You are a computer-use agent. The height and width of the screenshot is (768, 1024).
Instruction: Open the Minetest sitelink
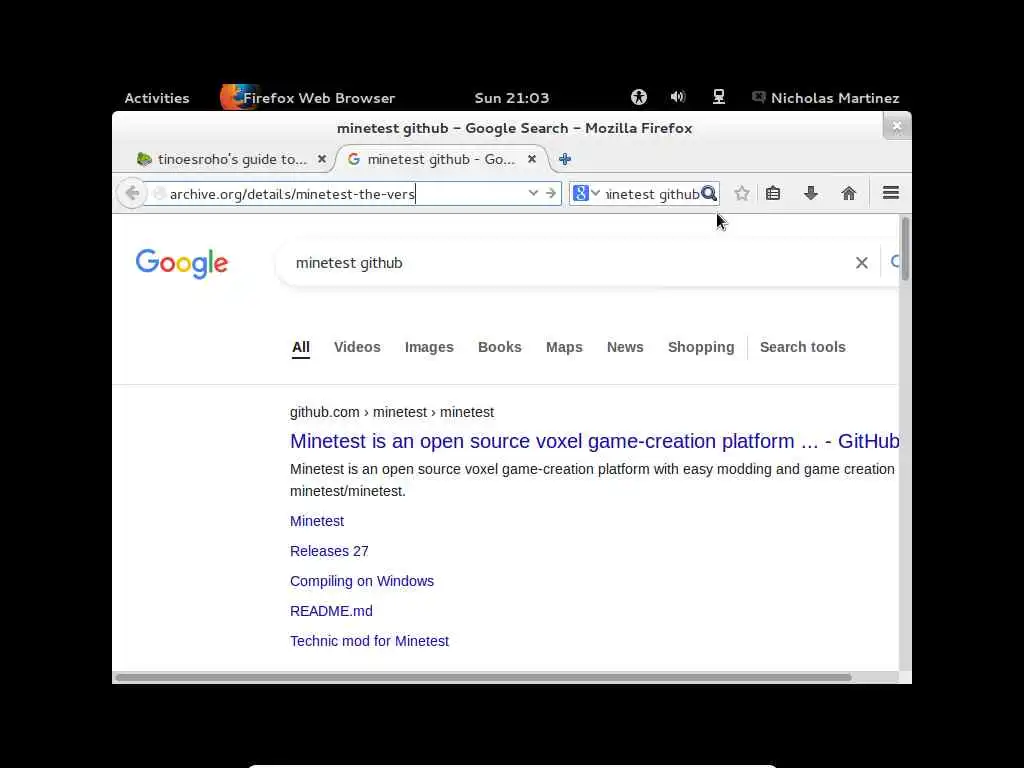click(x=317, y=521)
